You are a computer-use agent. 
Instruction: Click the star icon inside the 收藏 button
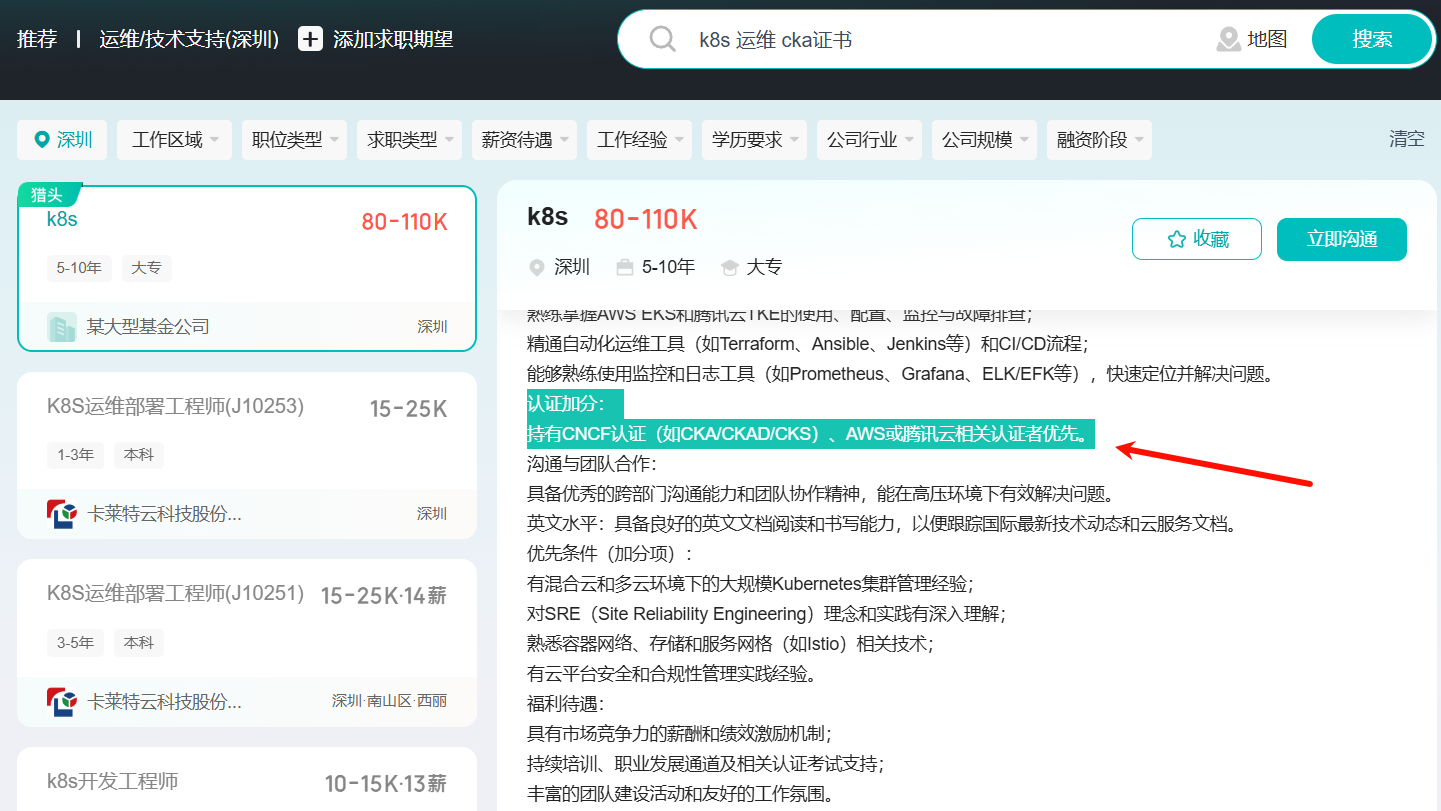[x=1177, y=238]
